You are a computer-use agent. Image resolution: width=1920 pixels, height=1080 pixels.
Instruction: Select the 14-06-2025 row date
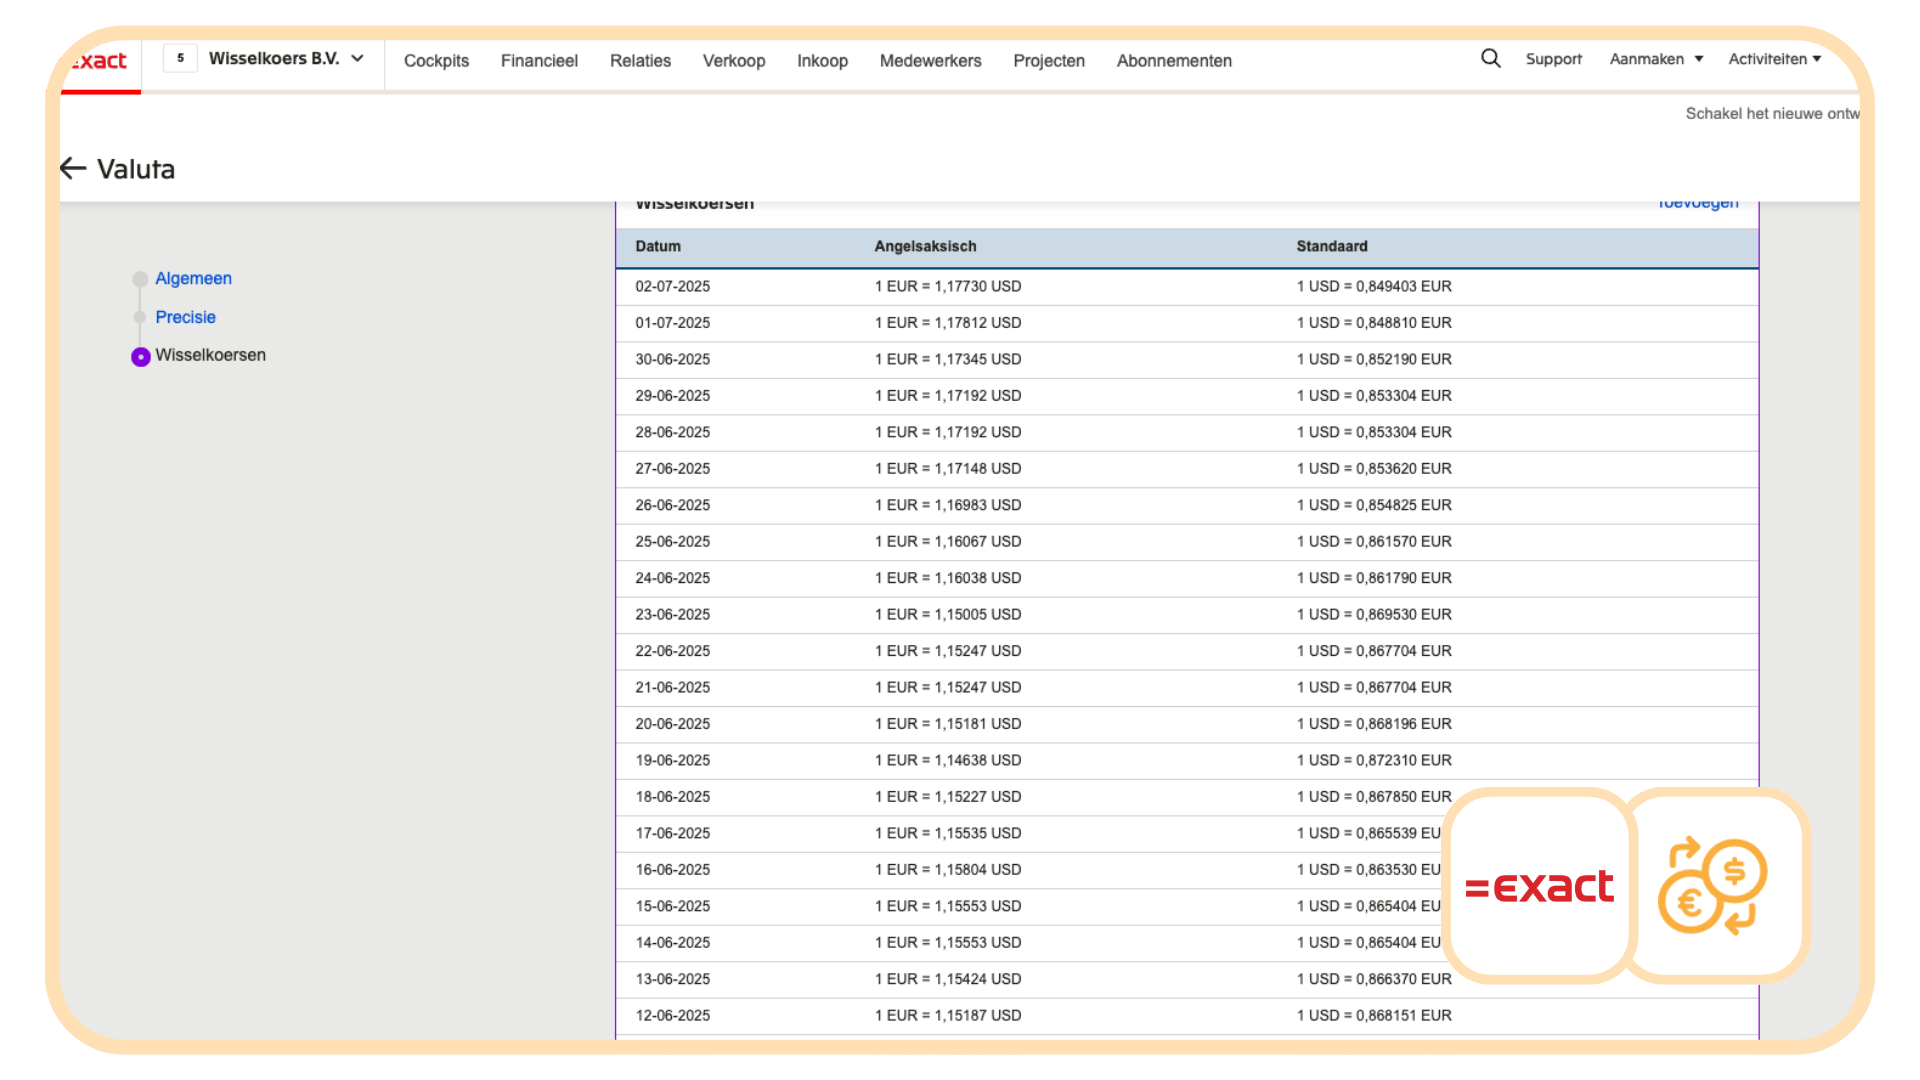pyautogui.click(x=673, y=943)
